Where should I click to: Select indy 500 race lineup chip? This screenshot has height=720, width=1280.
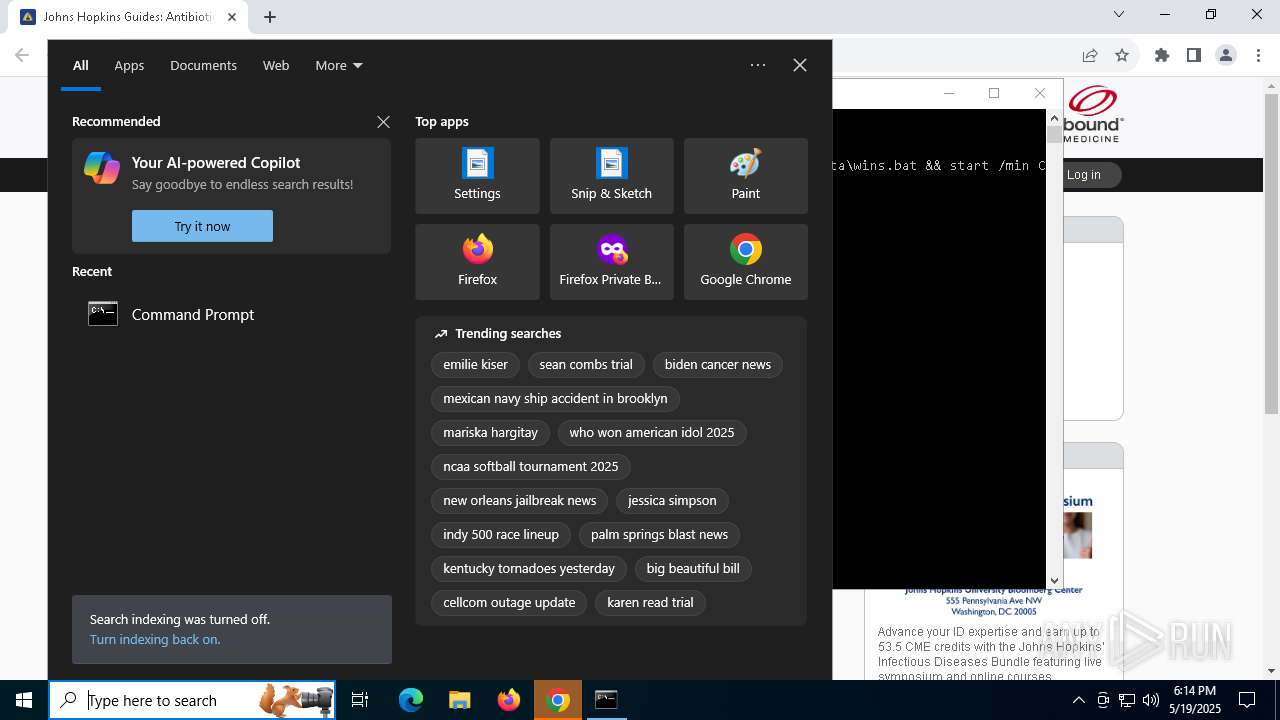(x=501, y=535)
